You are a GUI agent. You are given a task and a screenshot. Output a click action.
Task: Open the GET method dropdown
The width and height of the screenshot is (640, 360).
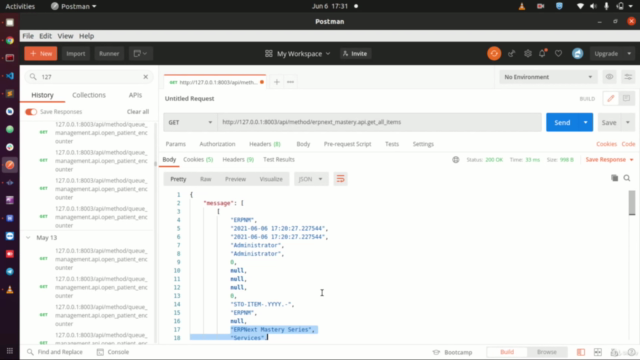coord(190,122)
